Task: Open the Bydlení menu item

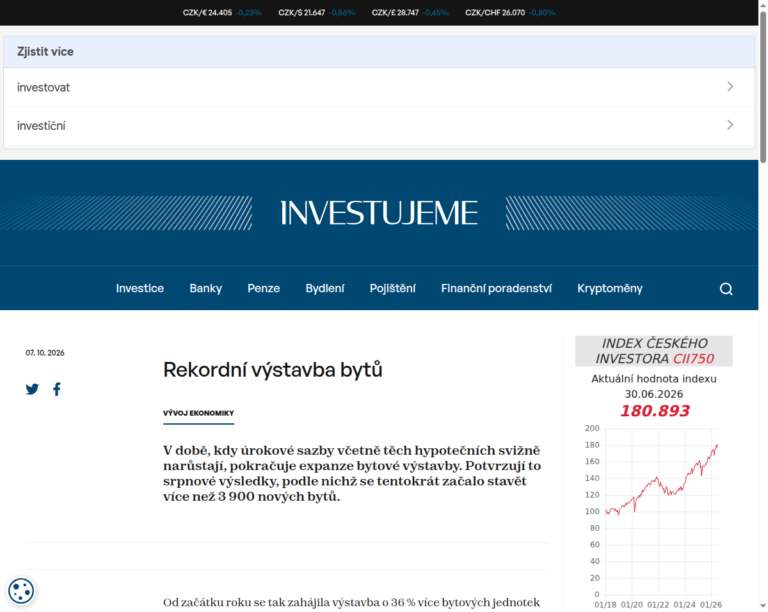Action: point(325,288)
